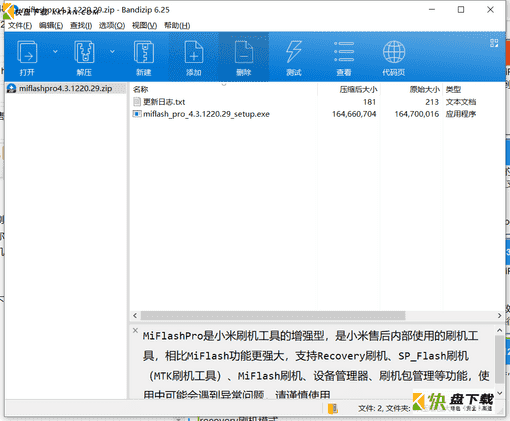Click the 解压 (Extract) toolbar icon
The width and height of the screenshot is (510, 421).
[84, 58]
